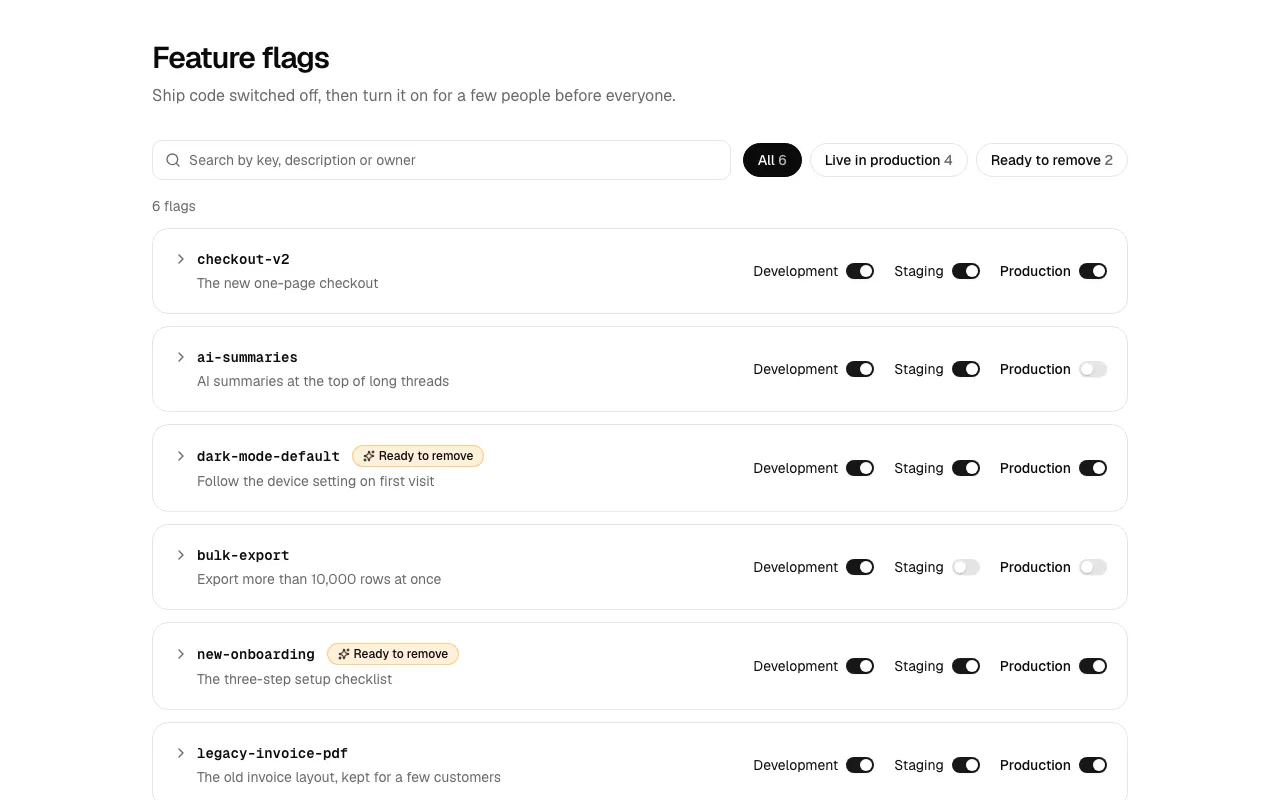
Task: Select the All 6 filter
Action: (x=772, y=160)
